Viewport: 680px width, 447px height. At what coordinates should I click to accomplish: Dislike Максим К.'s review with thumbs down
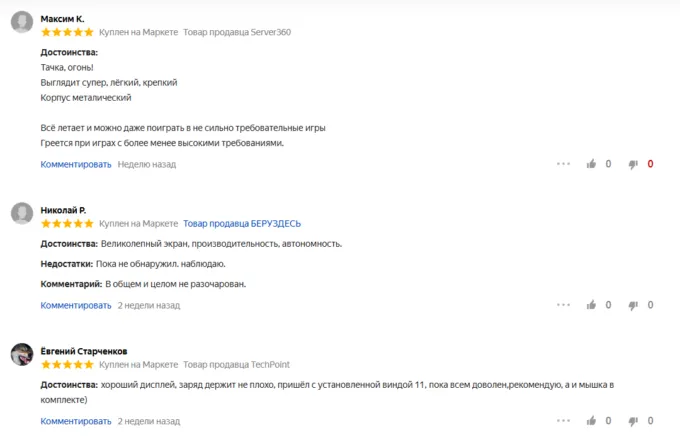[633, 164]
